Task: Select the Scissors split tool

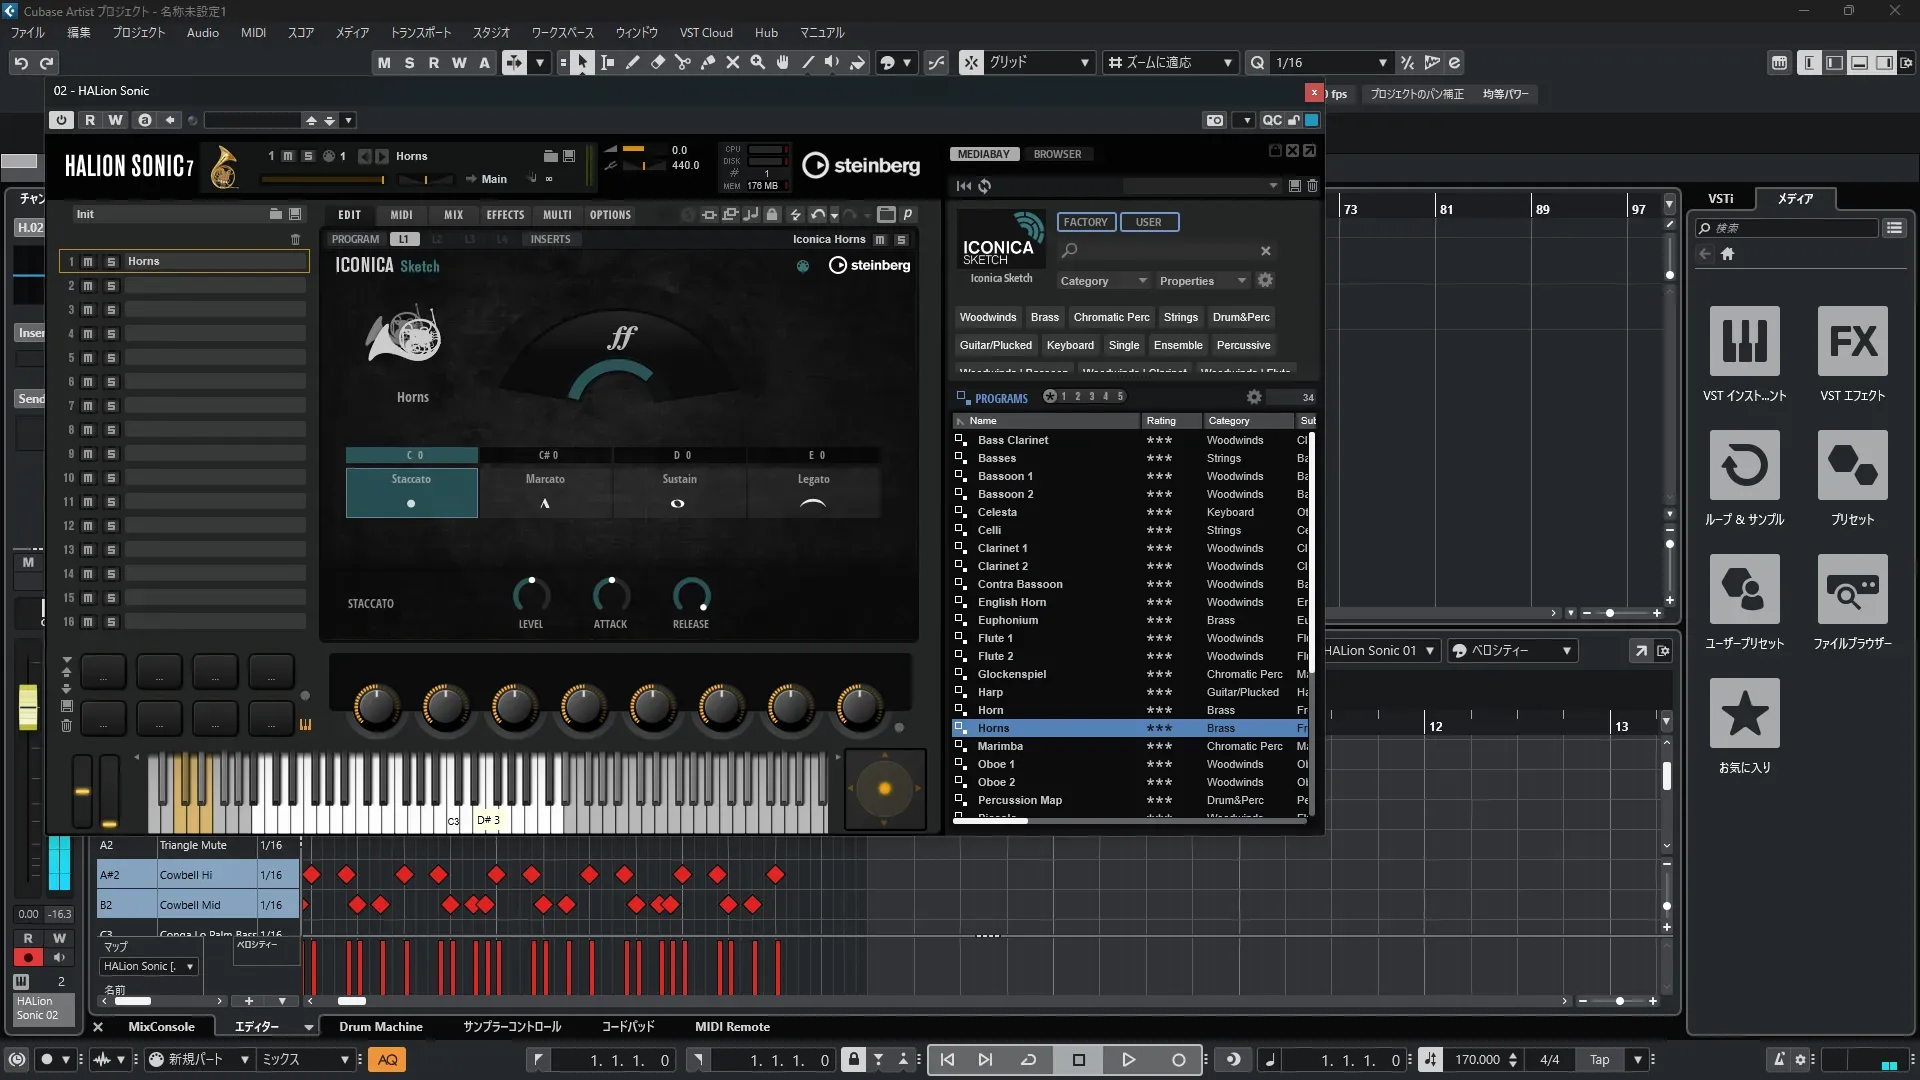Action: [683, 62]
